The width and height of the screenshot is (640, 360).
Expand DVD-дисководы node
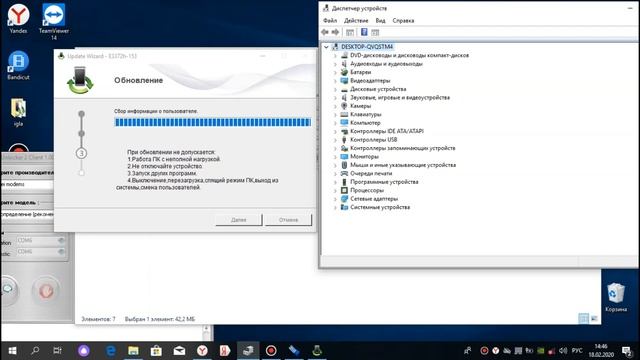(335, 56)
